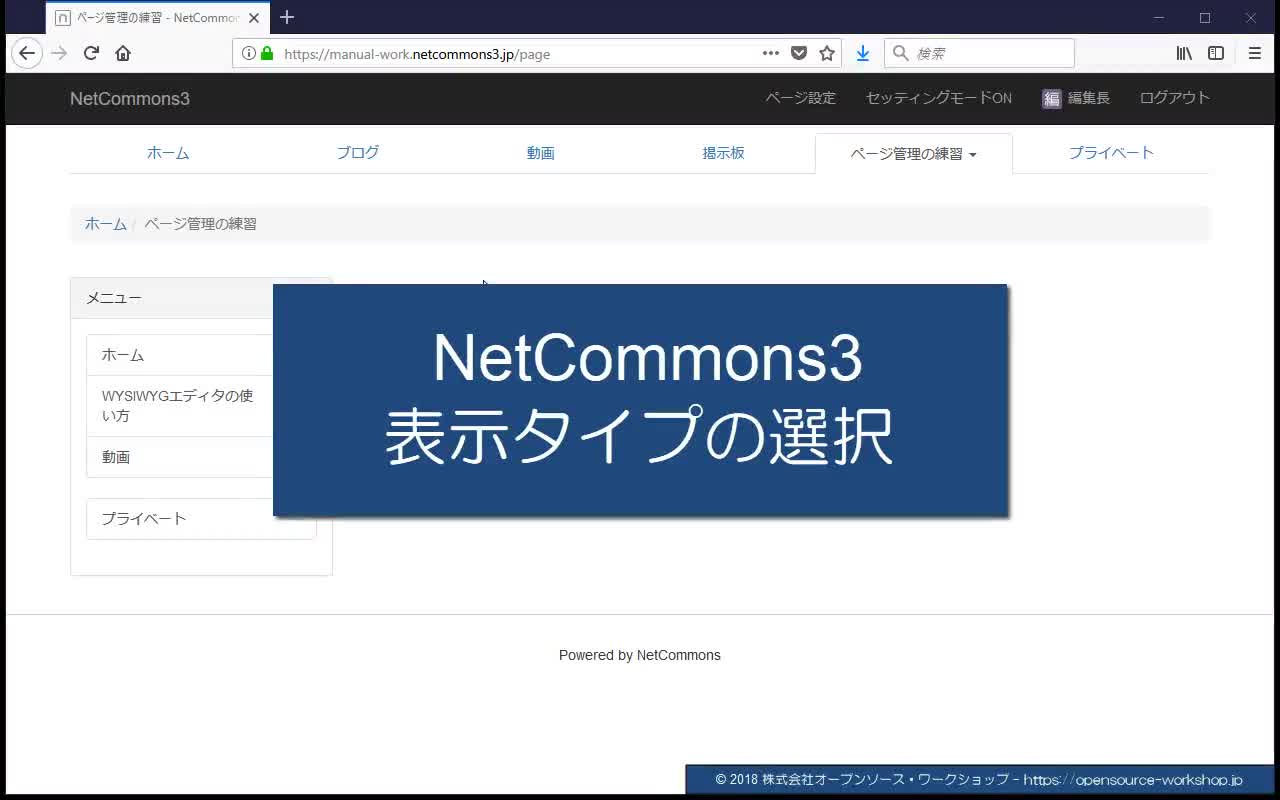The image size is (1280, 800).
Task: Turn on セッティングモードON
Action: coord(938,98)
